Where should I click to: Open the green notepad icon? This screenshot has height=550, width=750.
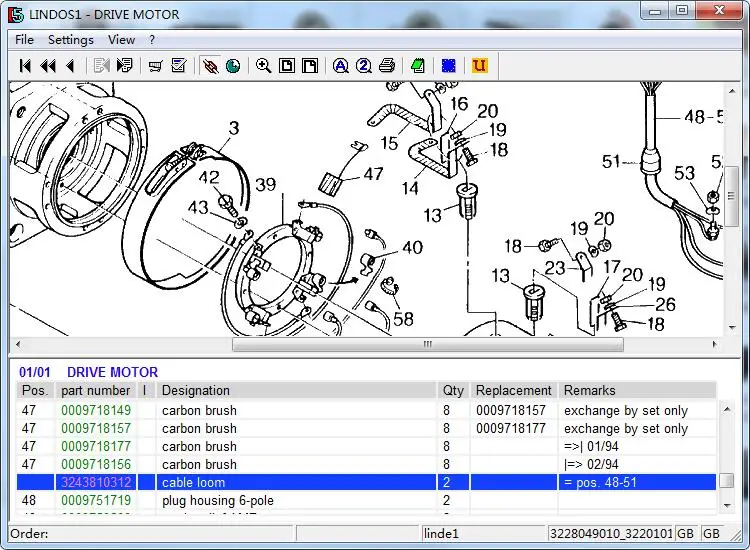pyautogui.click(x=418, y=66)
